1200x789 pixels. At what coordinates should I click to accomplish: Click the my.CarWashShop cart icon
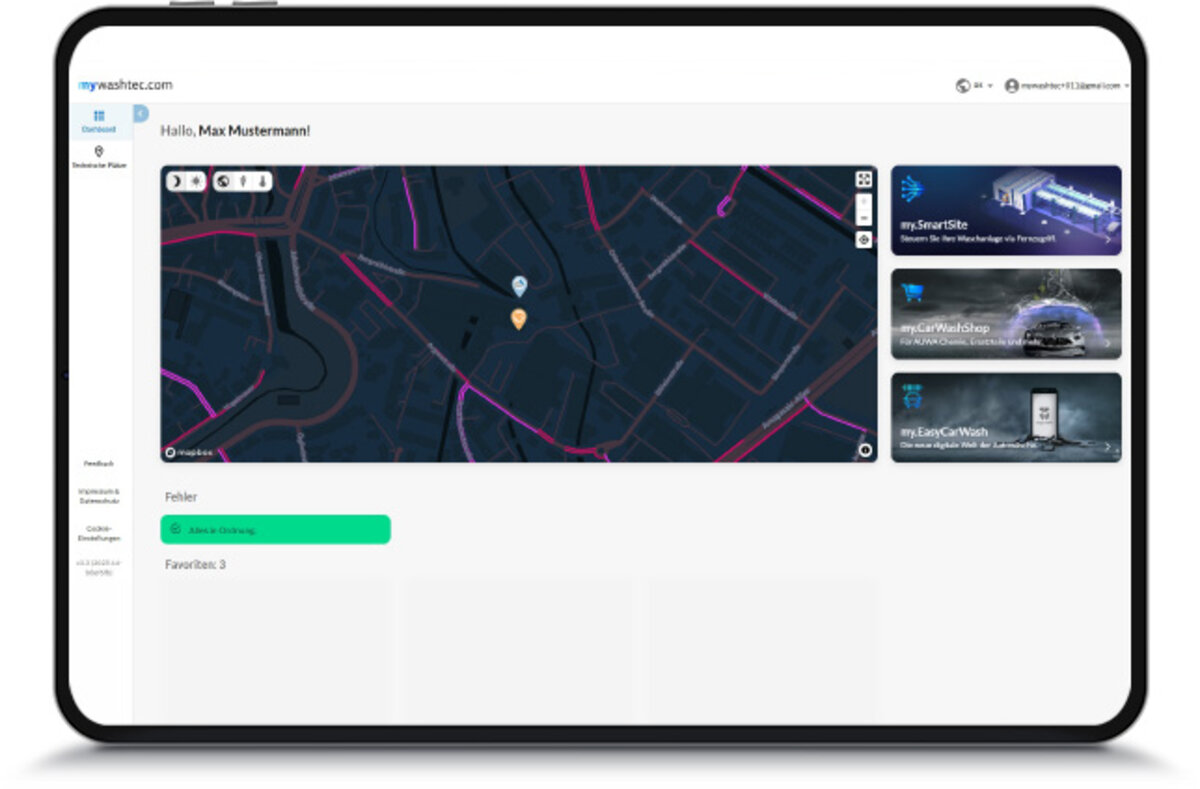[911, 292]
